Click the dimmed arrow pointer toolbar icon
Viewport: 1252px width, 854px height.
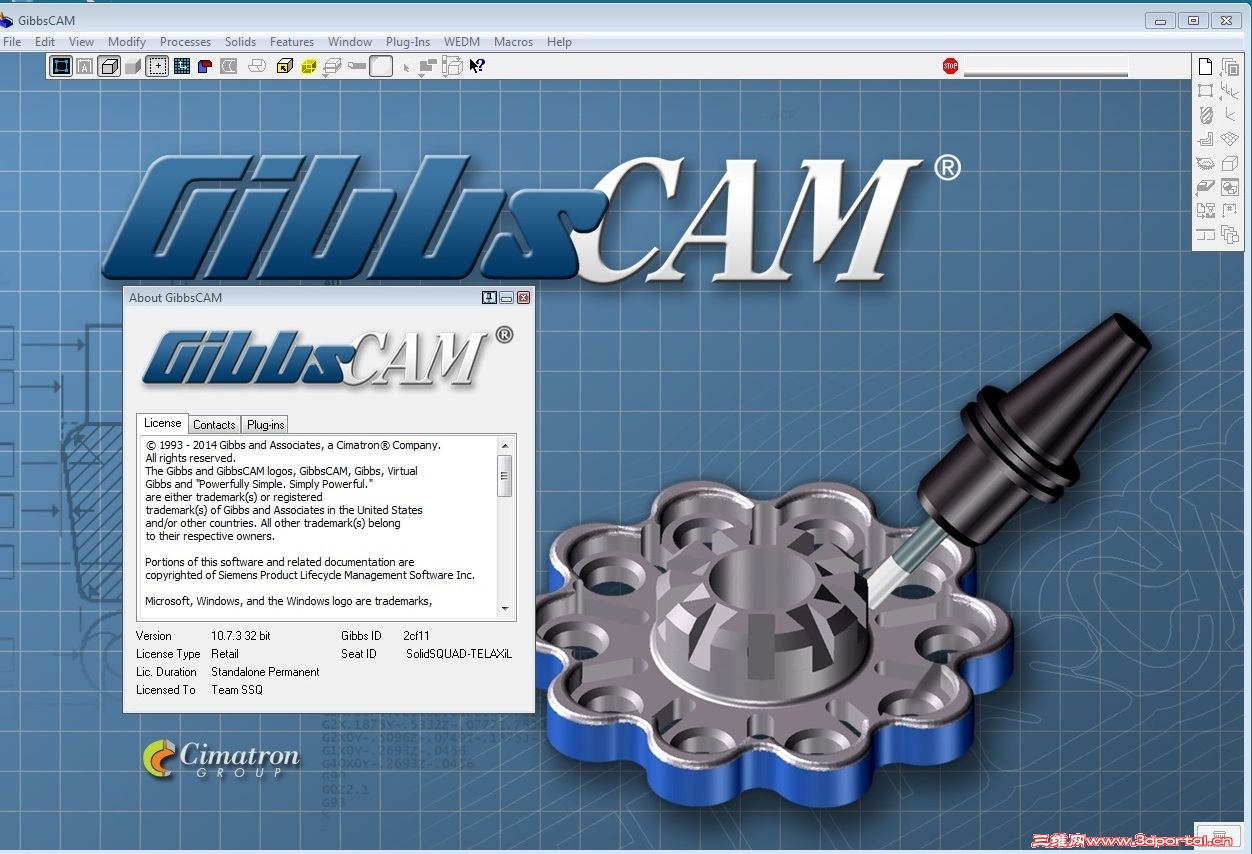point(406,67)
